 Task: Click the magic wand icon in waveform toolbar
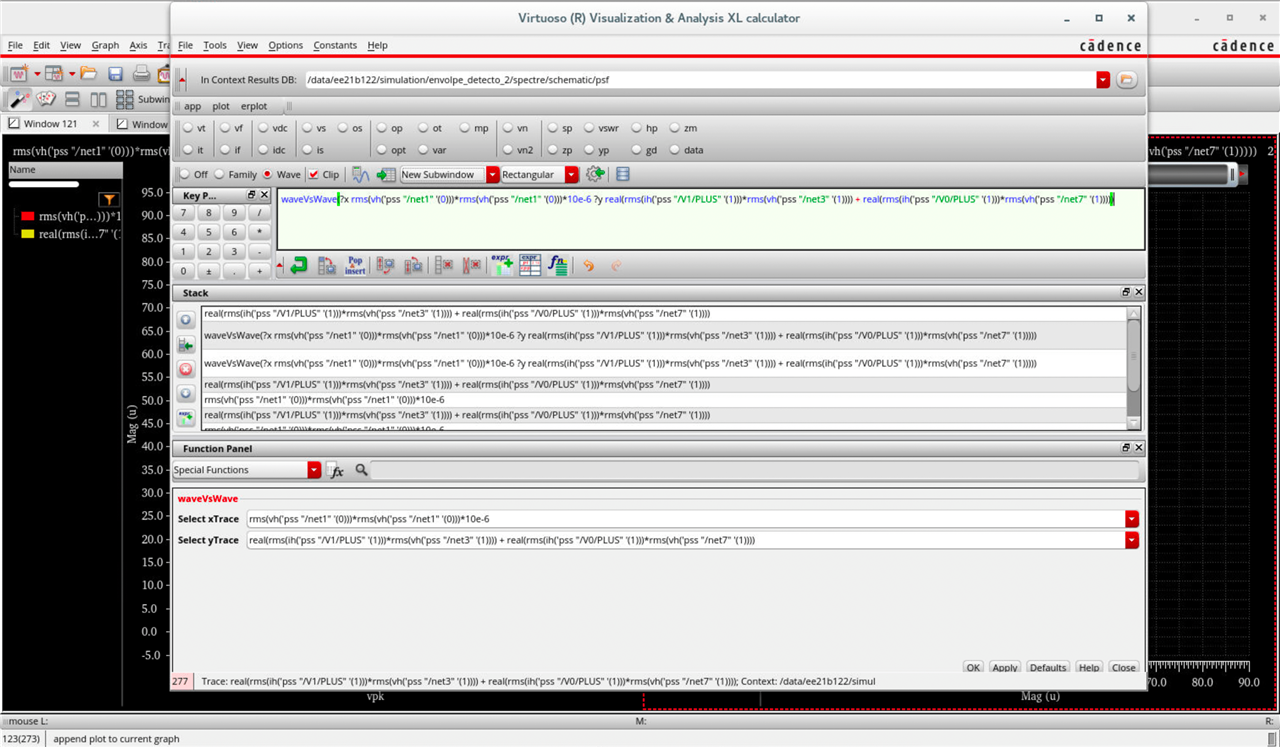pyautogui.click(x=19, y=99)
